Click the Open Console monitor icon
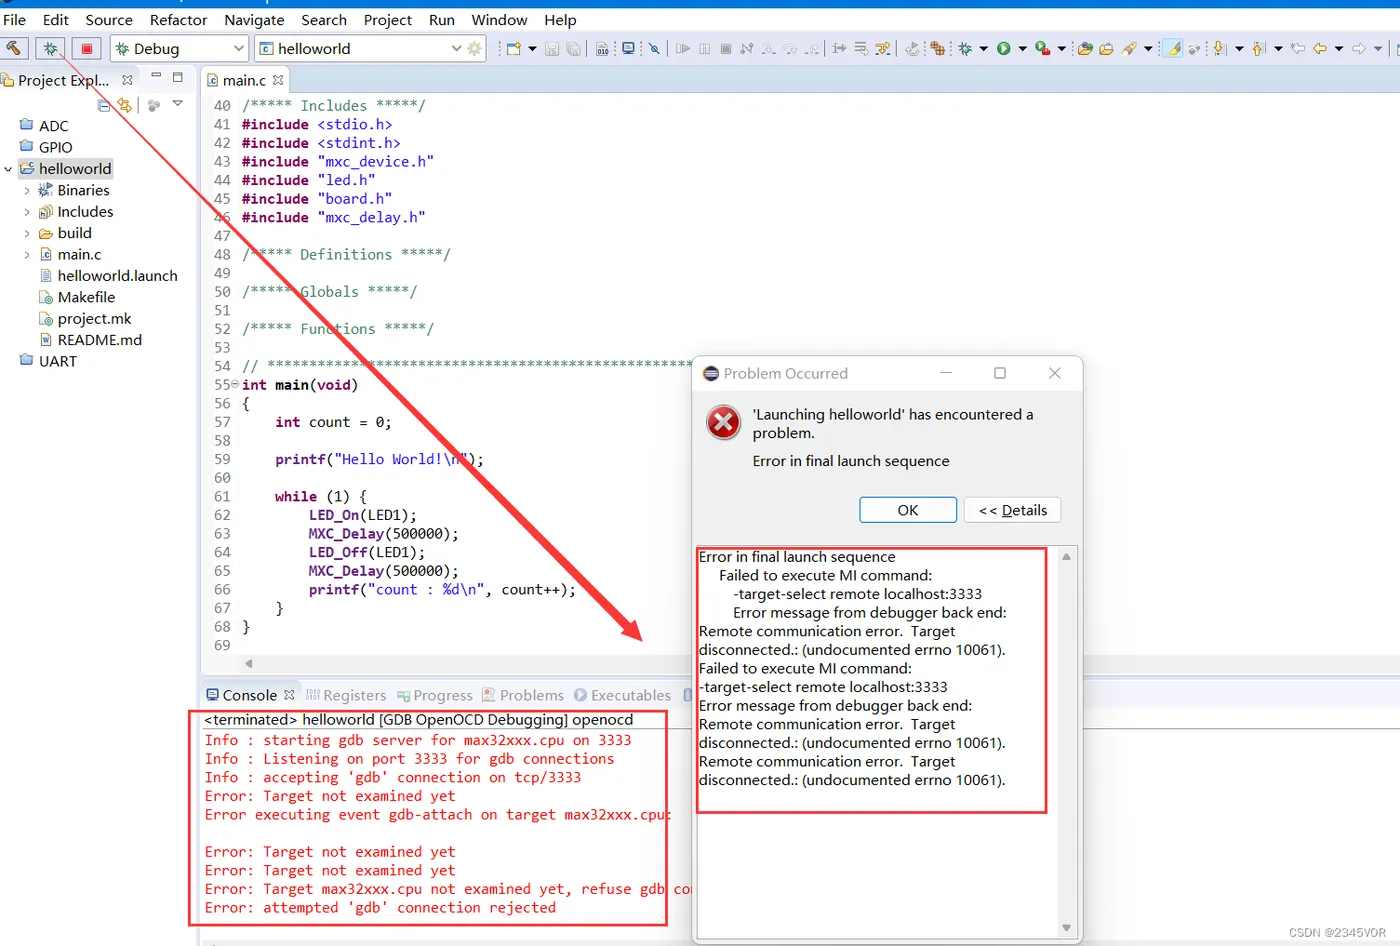 click(628, 48)
